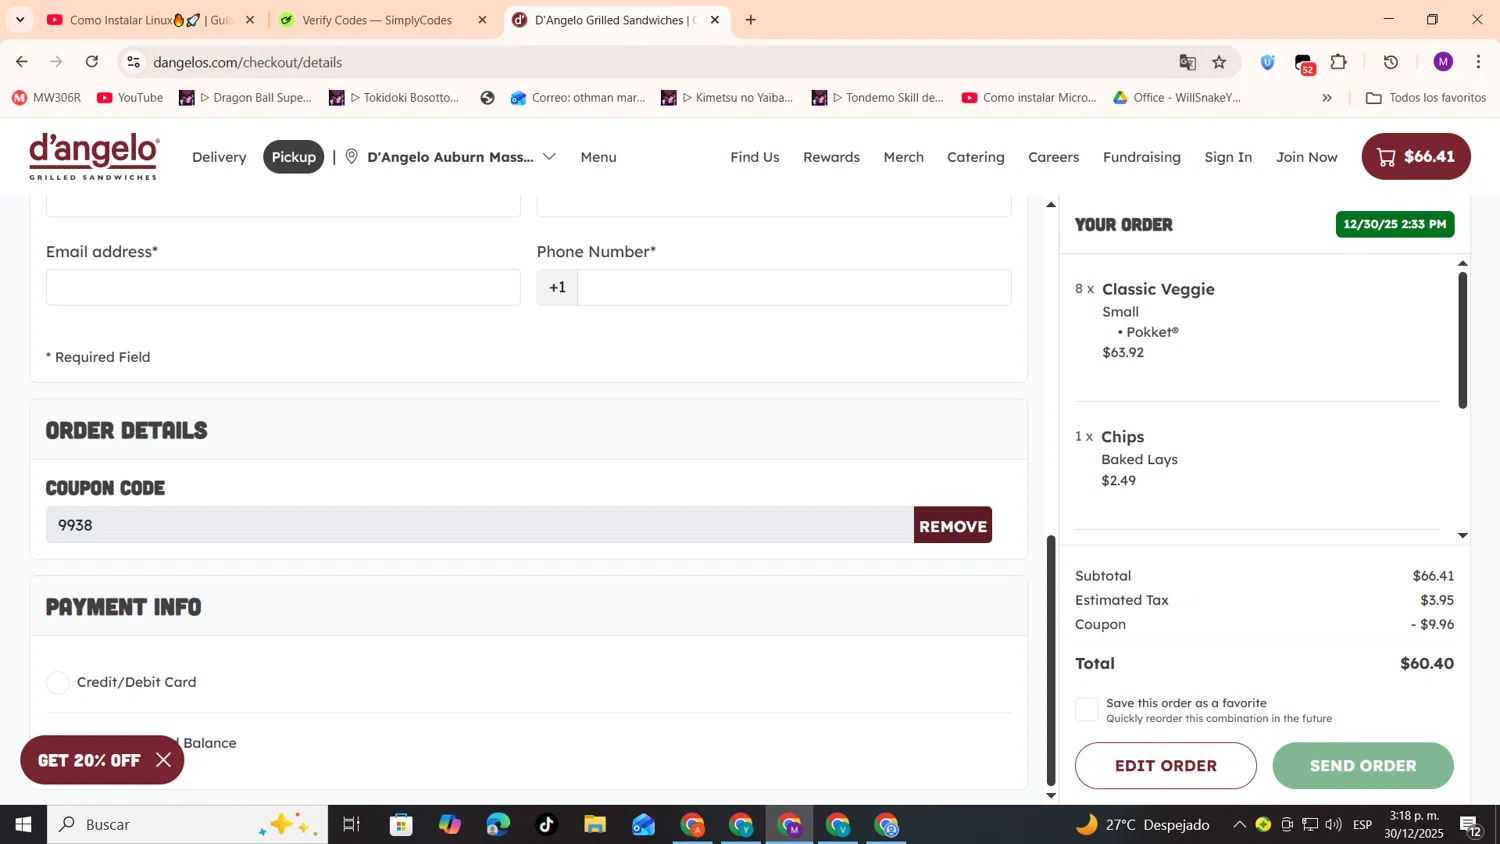Open File Explorer from taskbar
The height and width of the screenshot is (844, 1500).
tap(595, 825)
